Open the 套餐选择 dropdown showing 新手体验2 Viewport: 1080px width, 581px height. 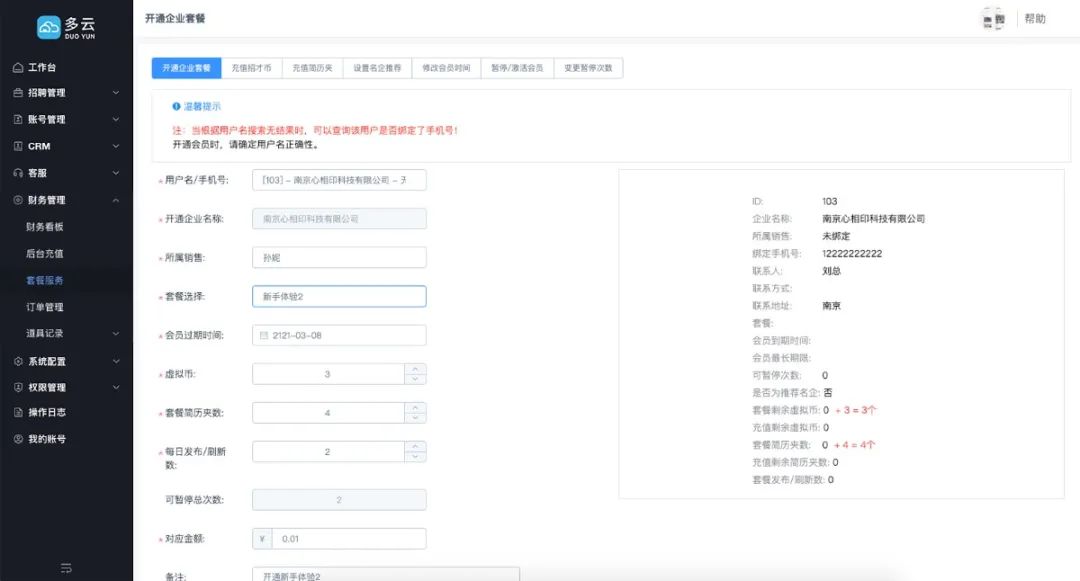340,296
